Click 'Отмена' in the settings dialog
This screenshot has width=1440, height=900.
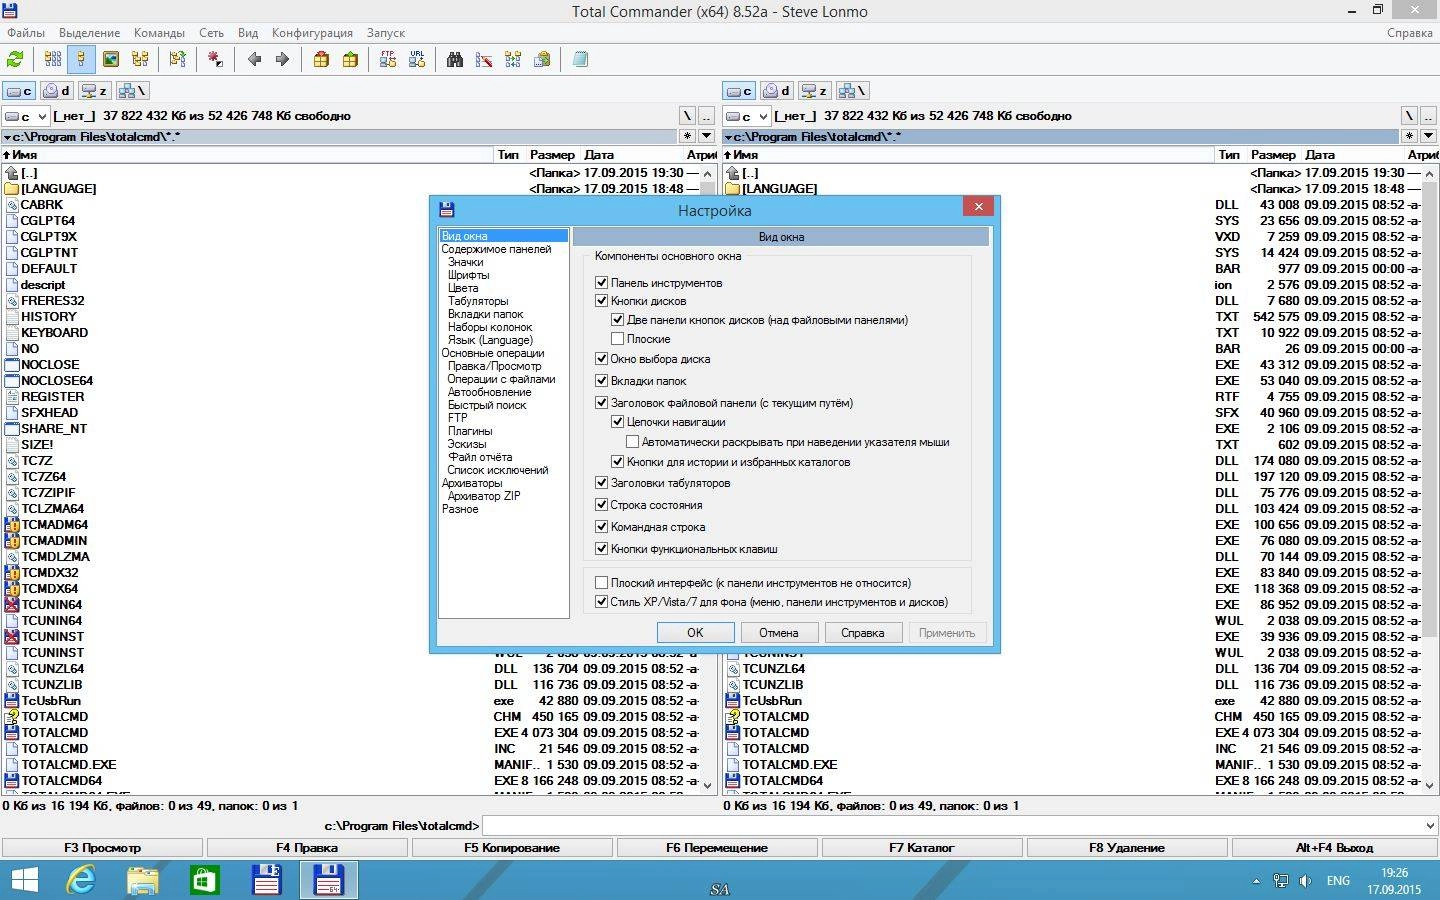[x=779, y=633]
